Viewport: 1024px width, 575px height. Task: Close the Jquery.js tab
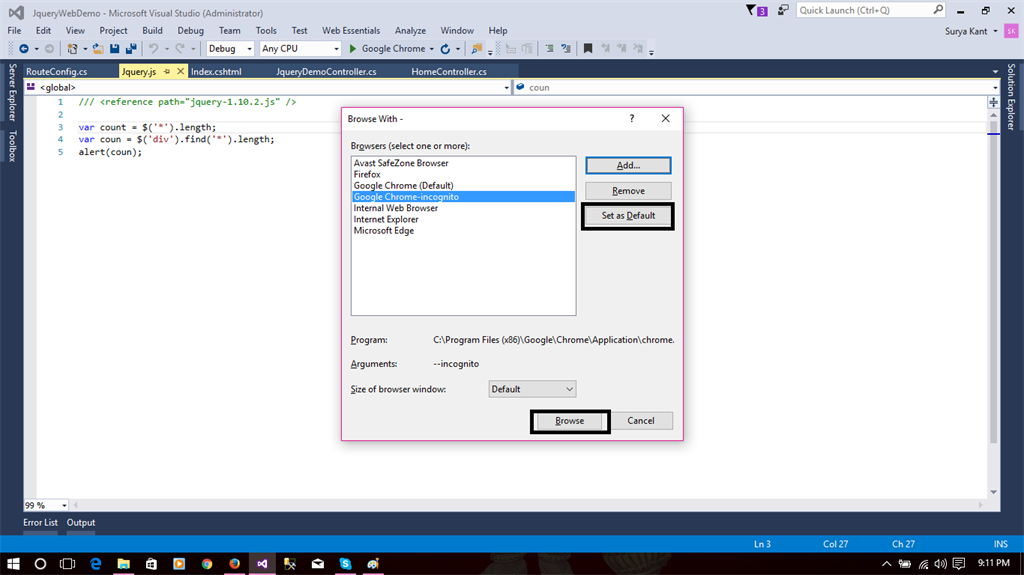click(x=180, y=71)
